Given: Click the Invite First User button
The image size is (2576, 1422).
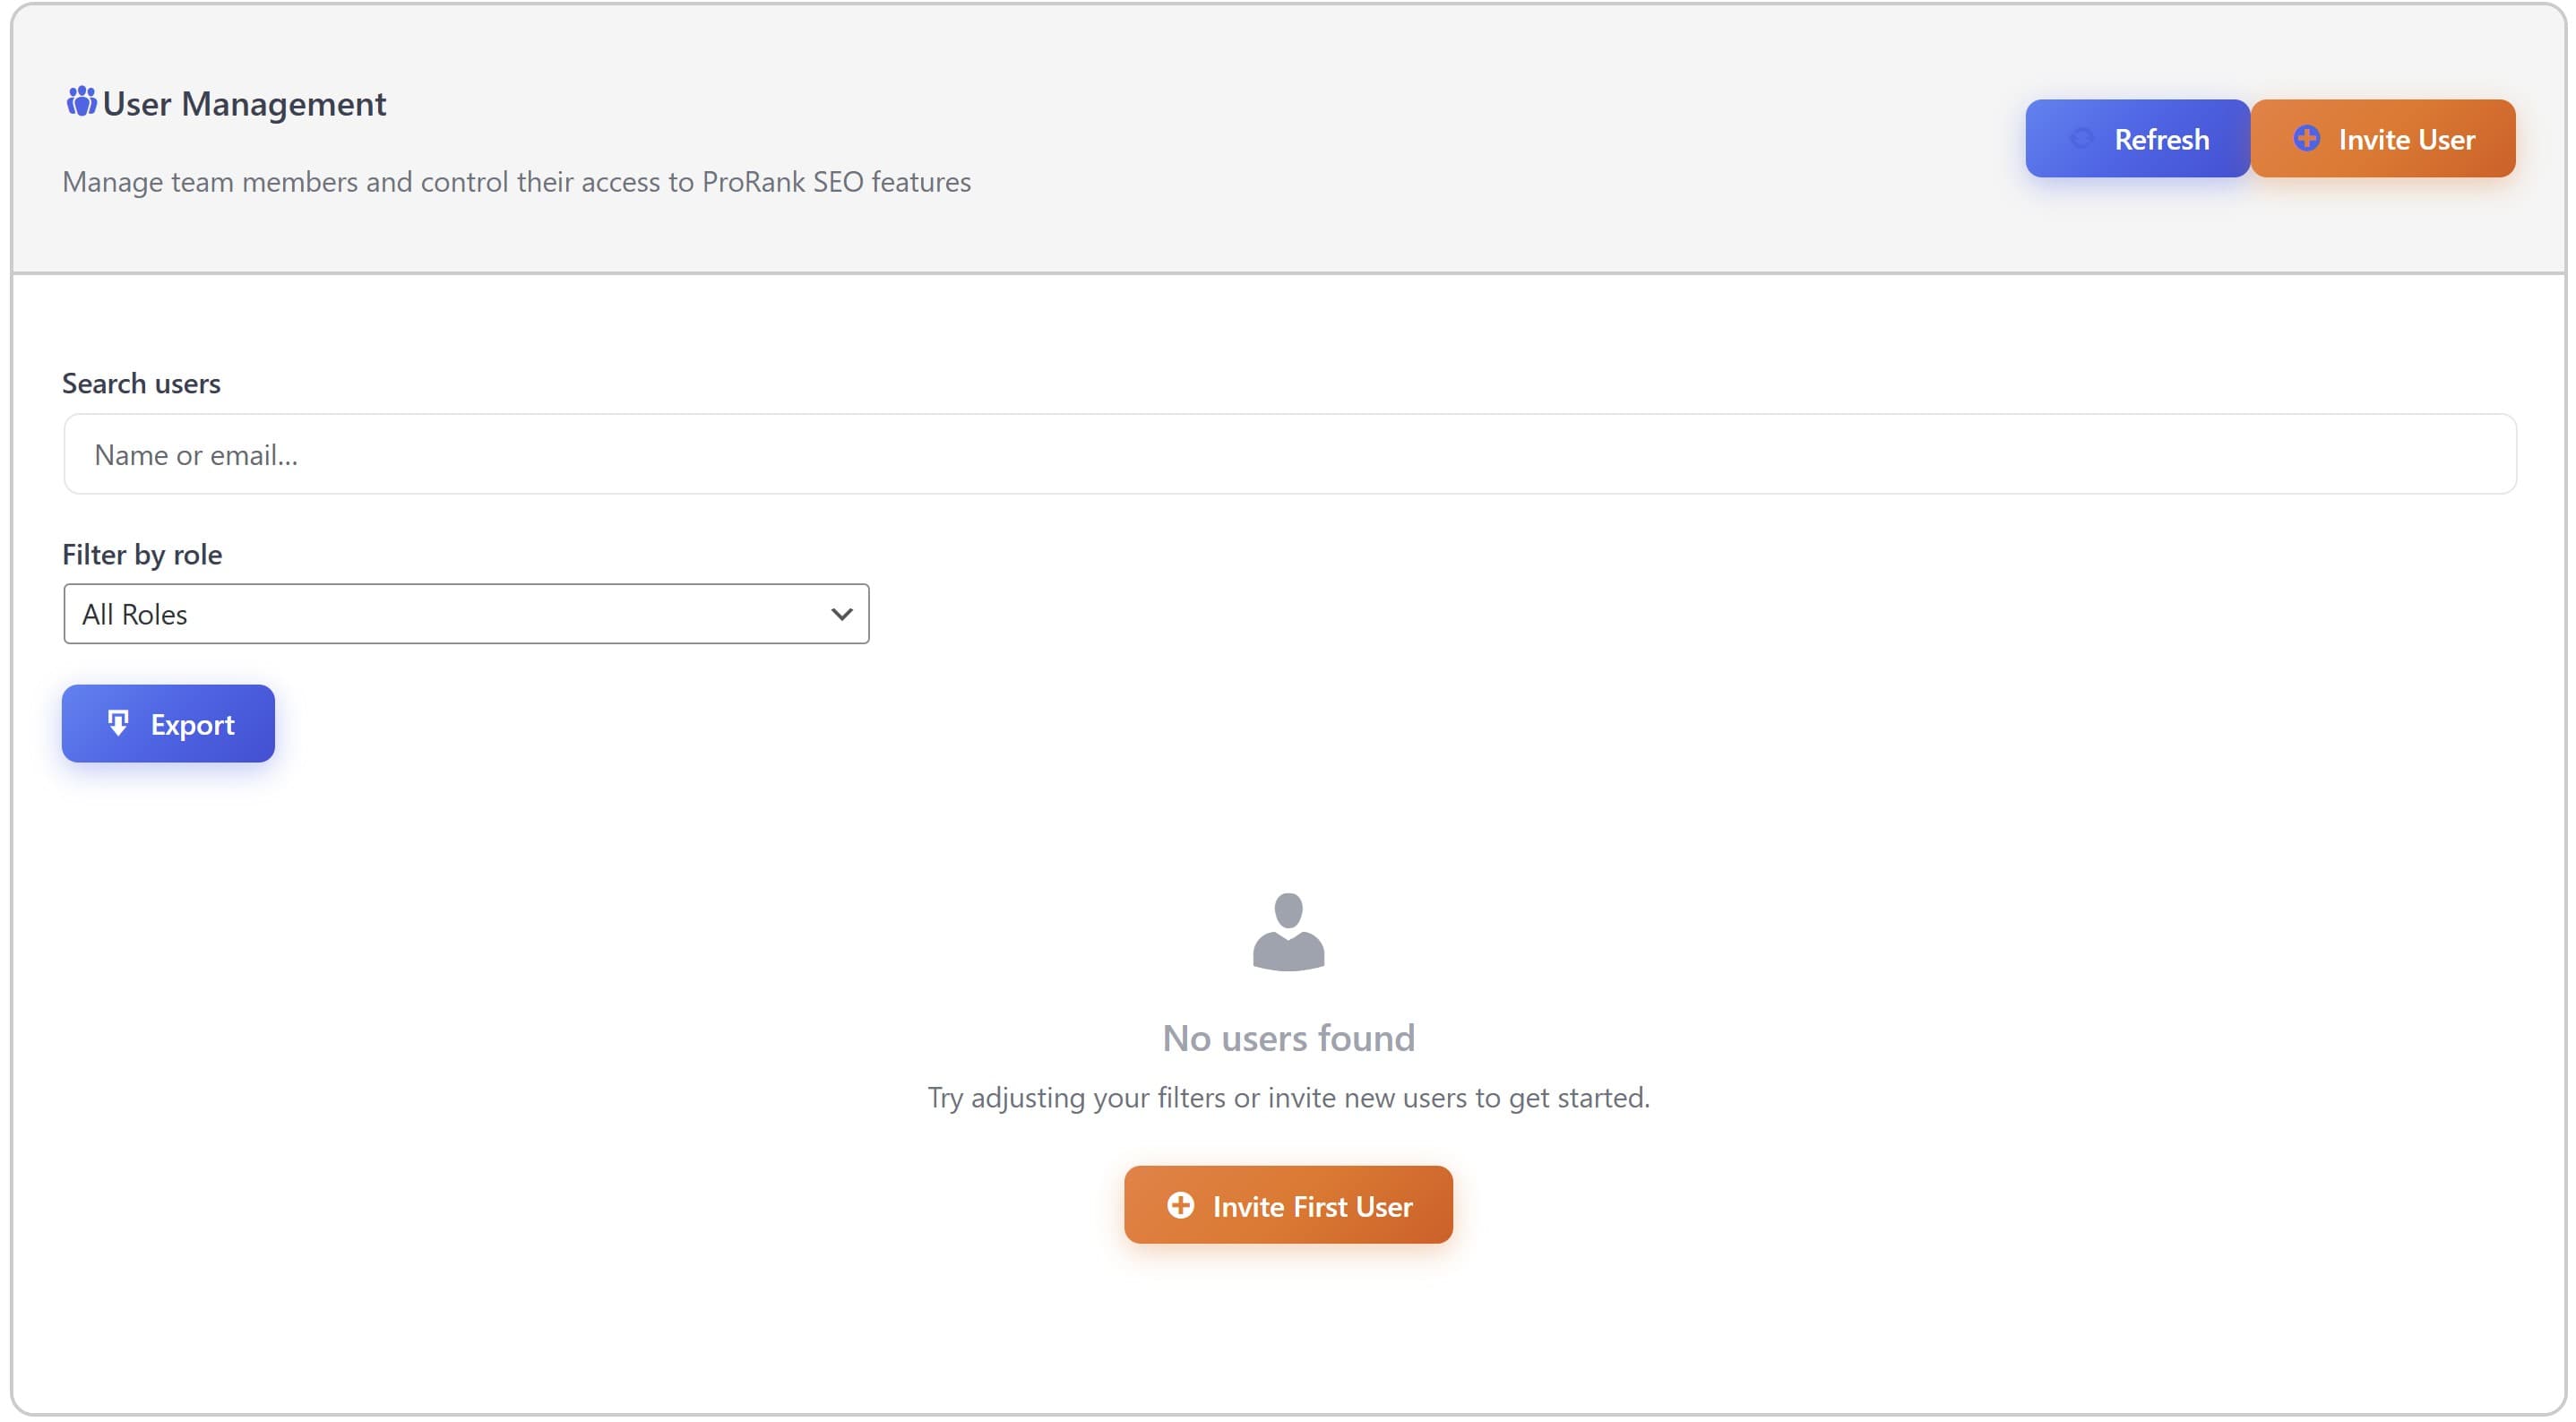Looking at the screenshot, I should click(1288, 1205).
